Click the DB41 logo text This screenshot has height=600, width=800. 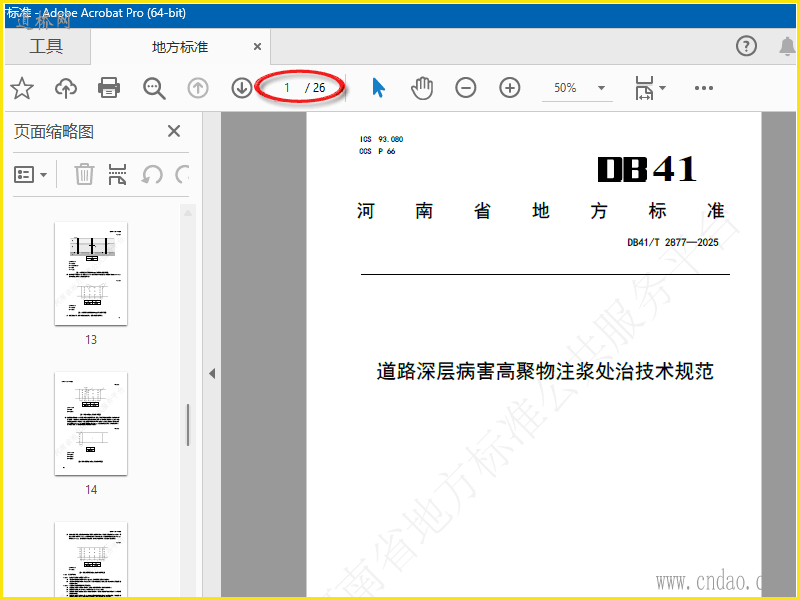pyautogui.click(x=646, y=169)
